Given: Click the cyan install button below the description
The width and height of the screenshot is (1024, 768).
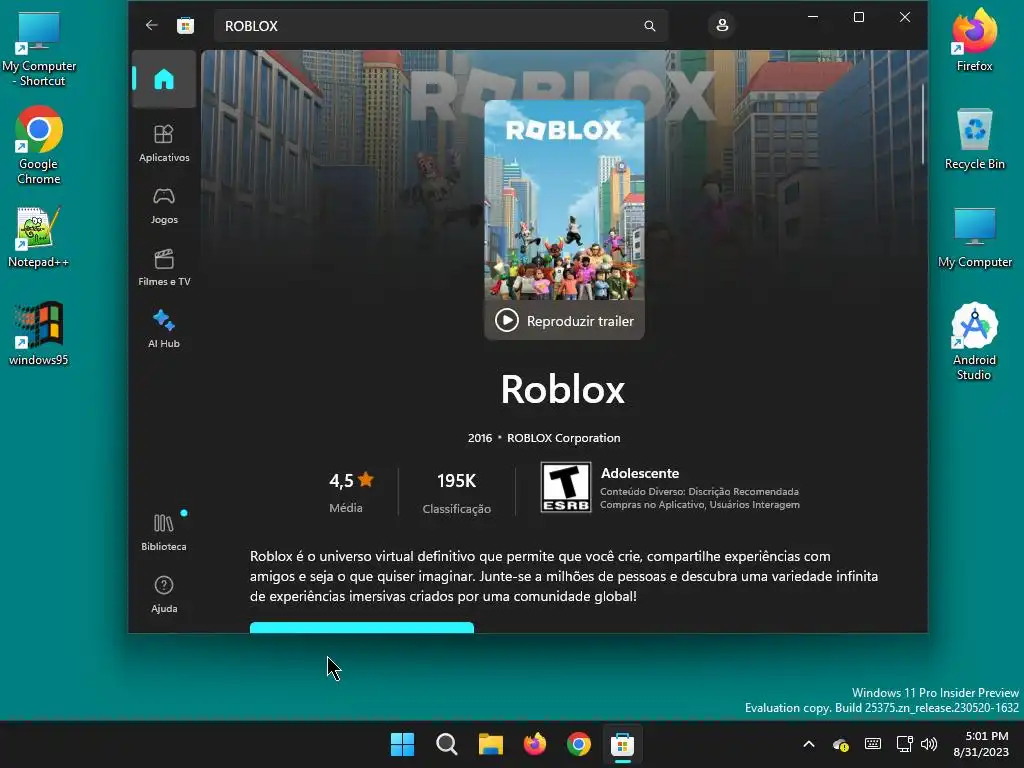Looking at the screenshot, I should (x=362, y=628).
